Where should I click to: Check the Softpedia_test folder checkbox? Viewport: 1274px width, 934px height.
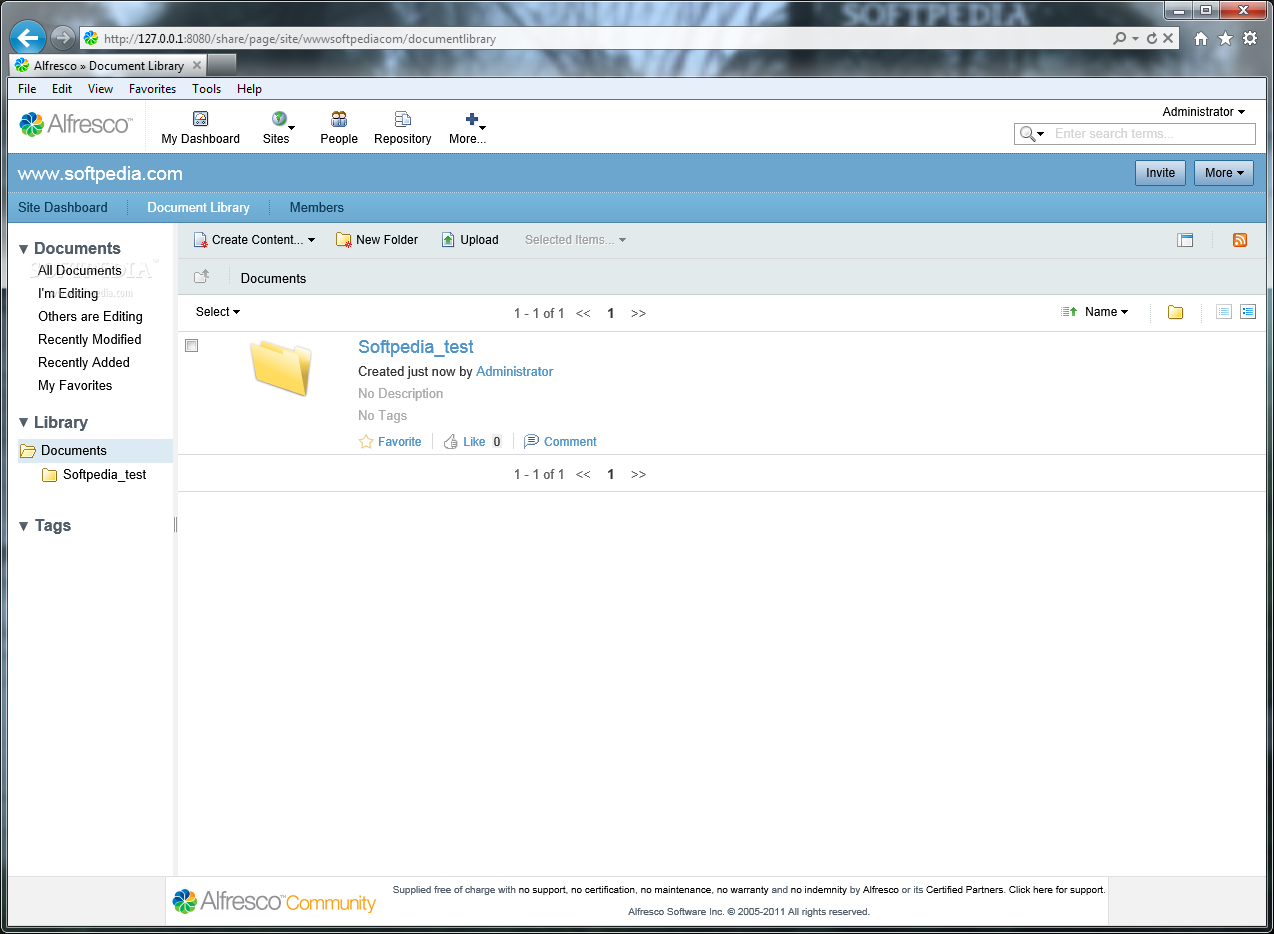point(192,346)
